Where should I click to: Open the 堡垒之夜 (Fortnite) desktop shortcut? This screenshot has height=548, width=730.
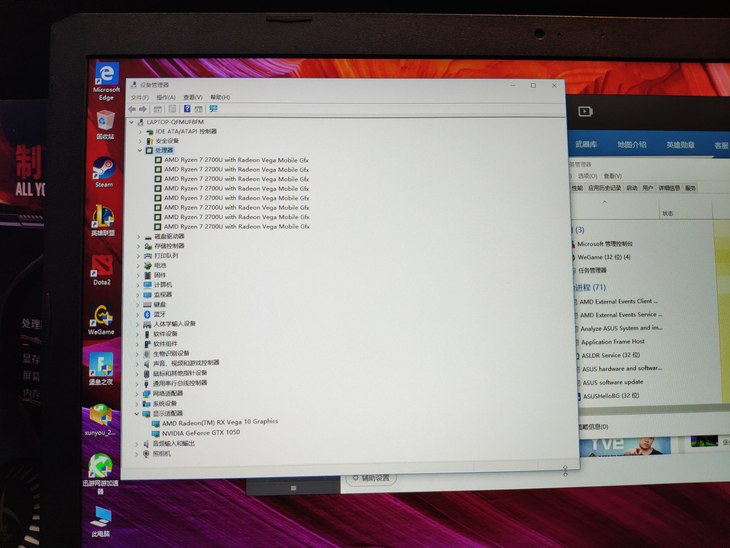[101, 369]
